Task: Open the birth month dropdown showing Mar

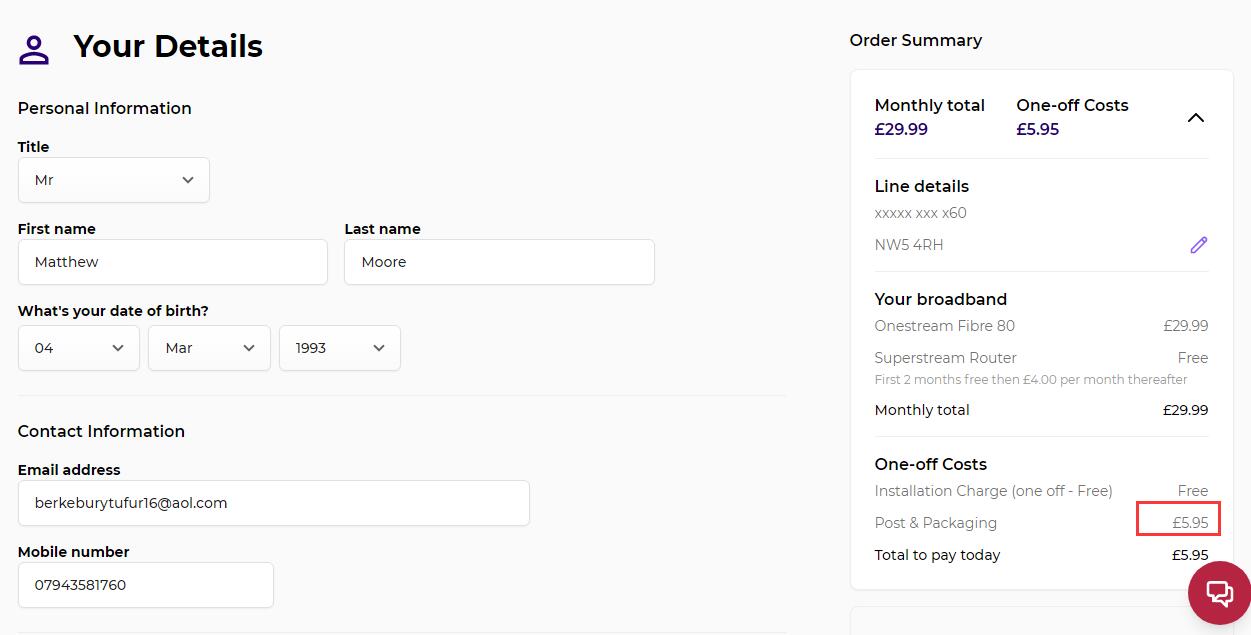Action: 209,348
